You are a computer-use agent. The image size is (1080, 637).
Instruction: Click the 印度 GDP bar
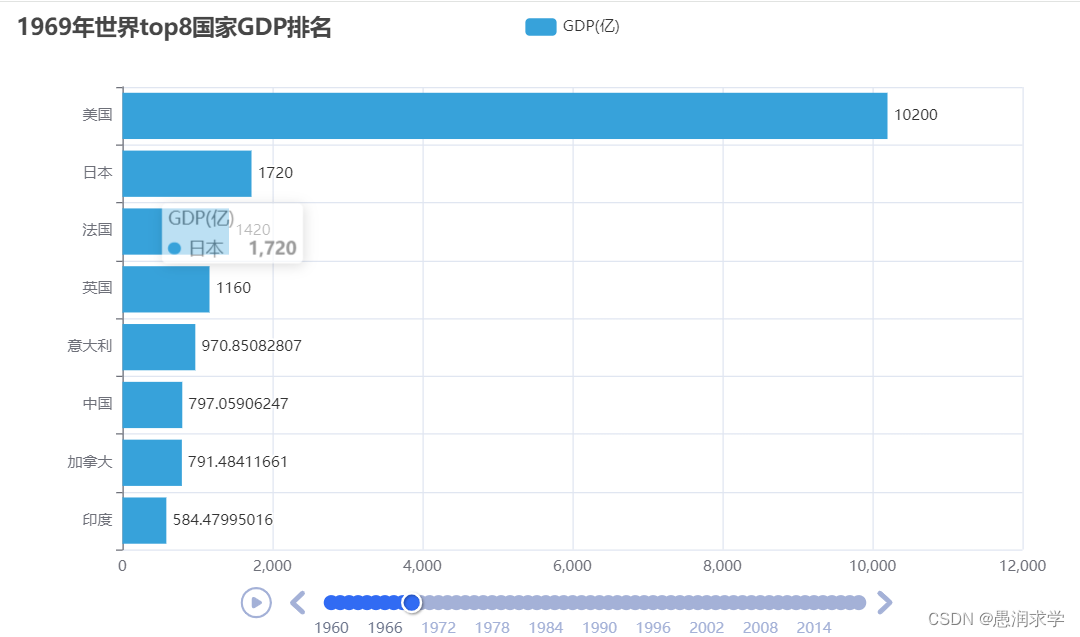144,521
